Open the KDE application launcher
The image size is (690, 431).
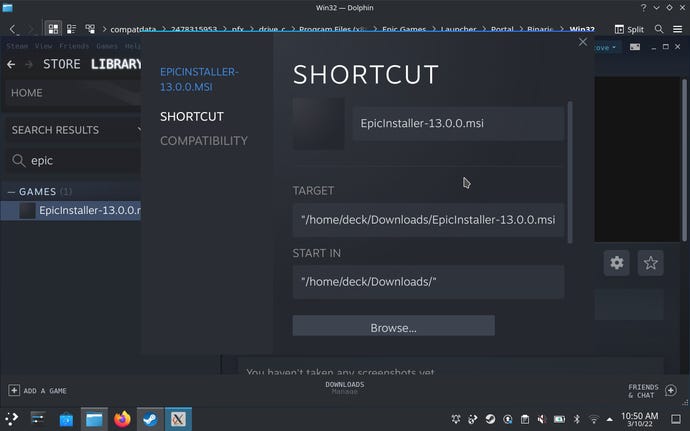pyautogui.click(x=12, y=419)
